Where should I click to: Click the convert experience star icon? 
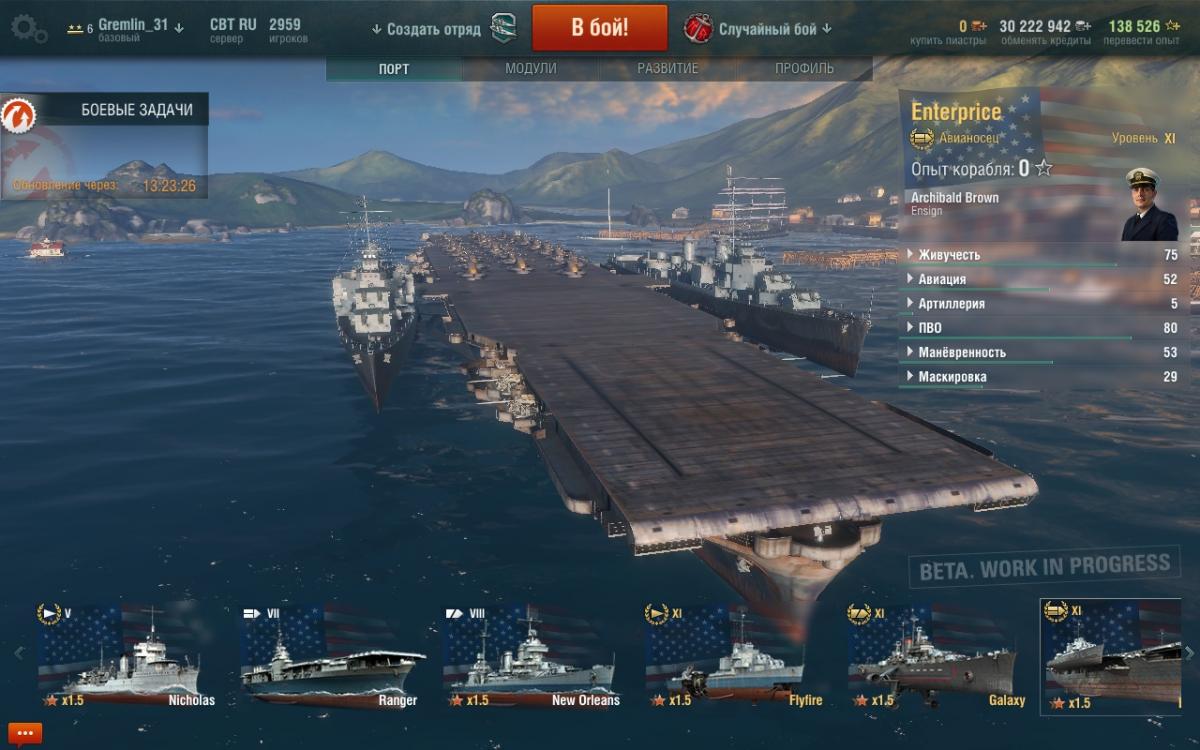coord(1172,27)
